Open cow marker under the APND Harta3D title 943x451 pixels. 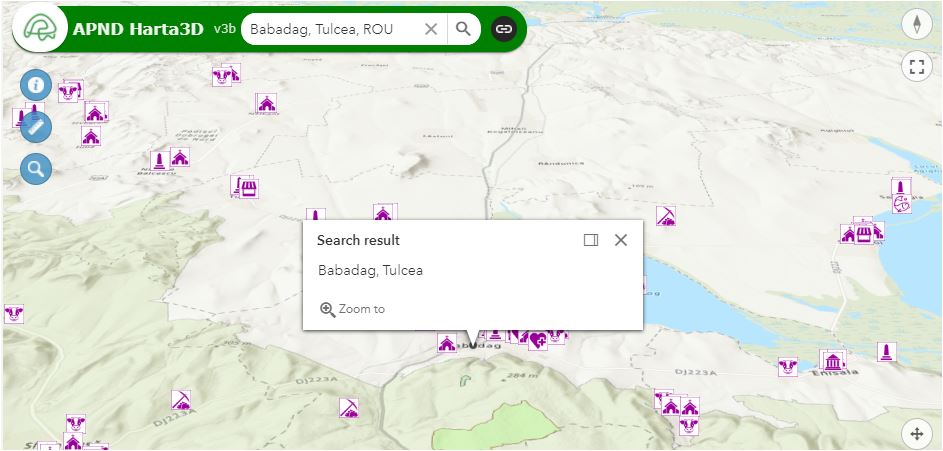click(x=221, y=76)
